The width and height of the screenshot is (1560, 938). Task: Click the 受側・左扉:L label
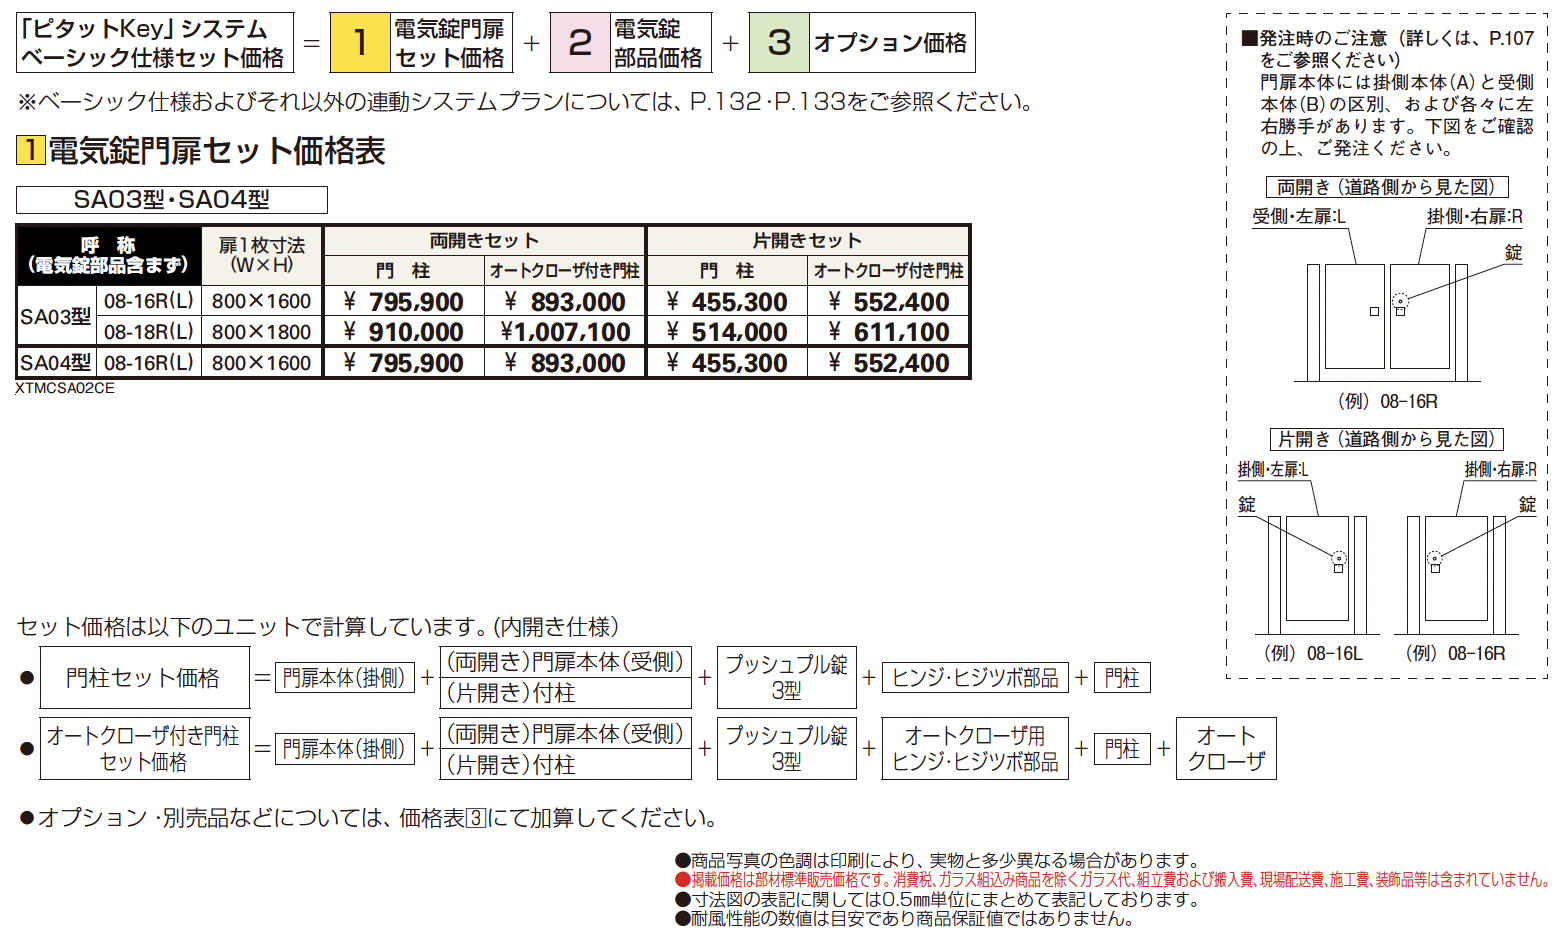[x=1299, y=217]
